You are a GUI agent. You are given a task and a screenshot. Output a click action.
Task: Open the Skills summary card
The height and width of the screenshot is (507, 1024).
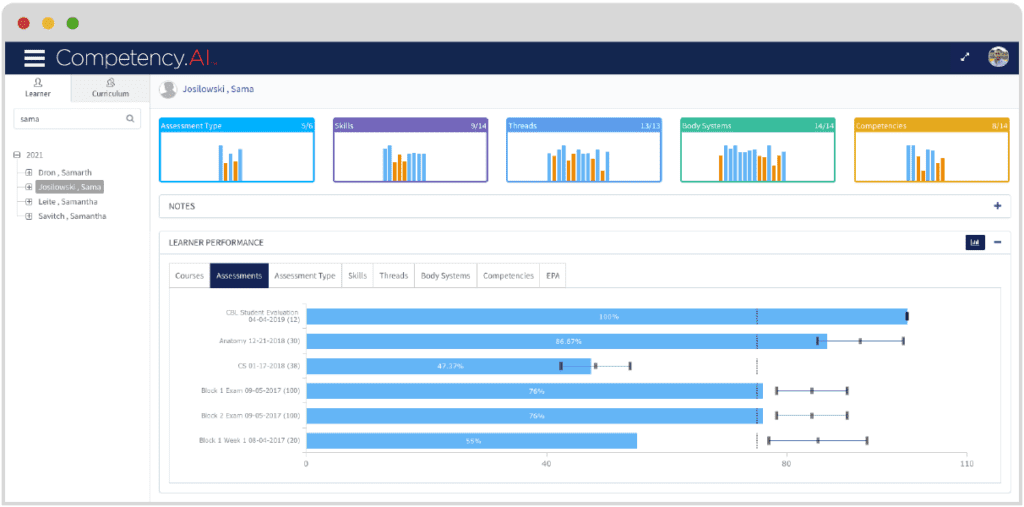410,150
